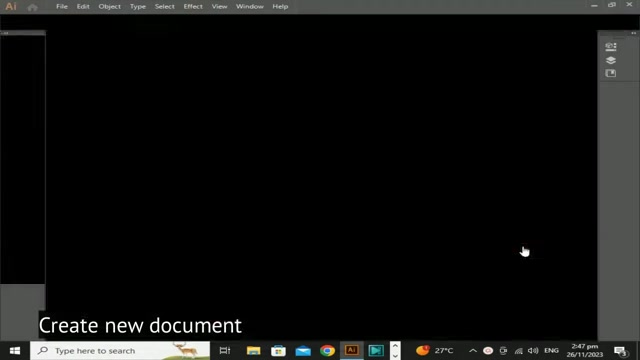Screen dimensions: 640x360
Task: Open File Explorer from the taskbar
Action: pos(253,351)
